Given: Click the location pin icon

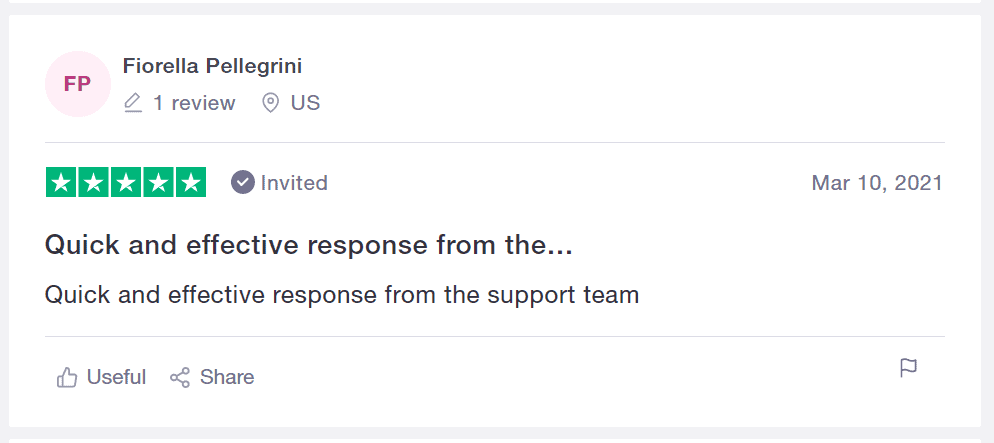Looking at the screenshot, I should (x=271, y=103).
